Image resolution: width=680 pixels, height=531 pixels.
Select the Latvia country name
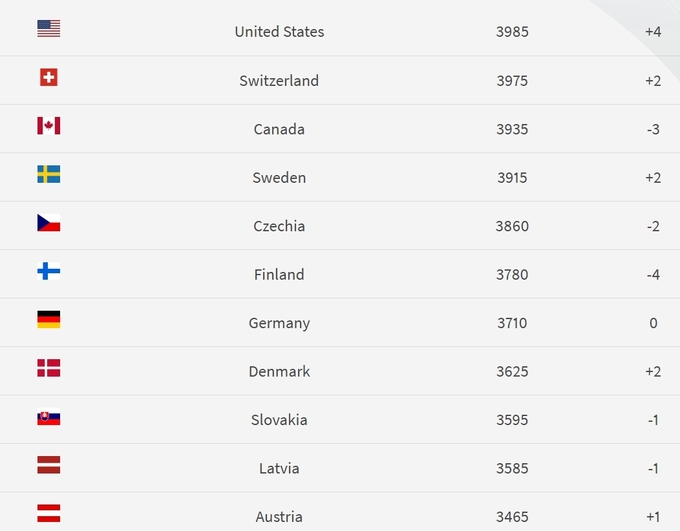pos(279,469)
